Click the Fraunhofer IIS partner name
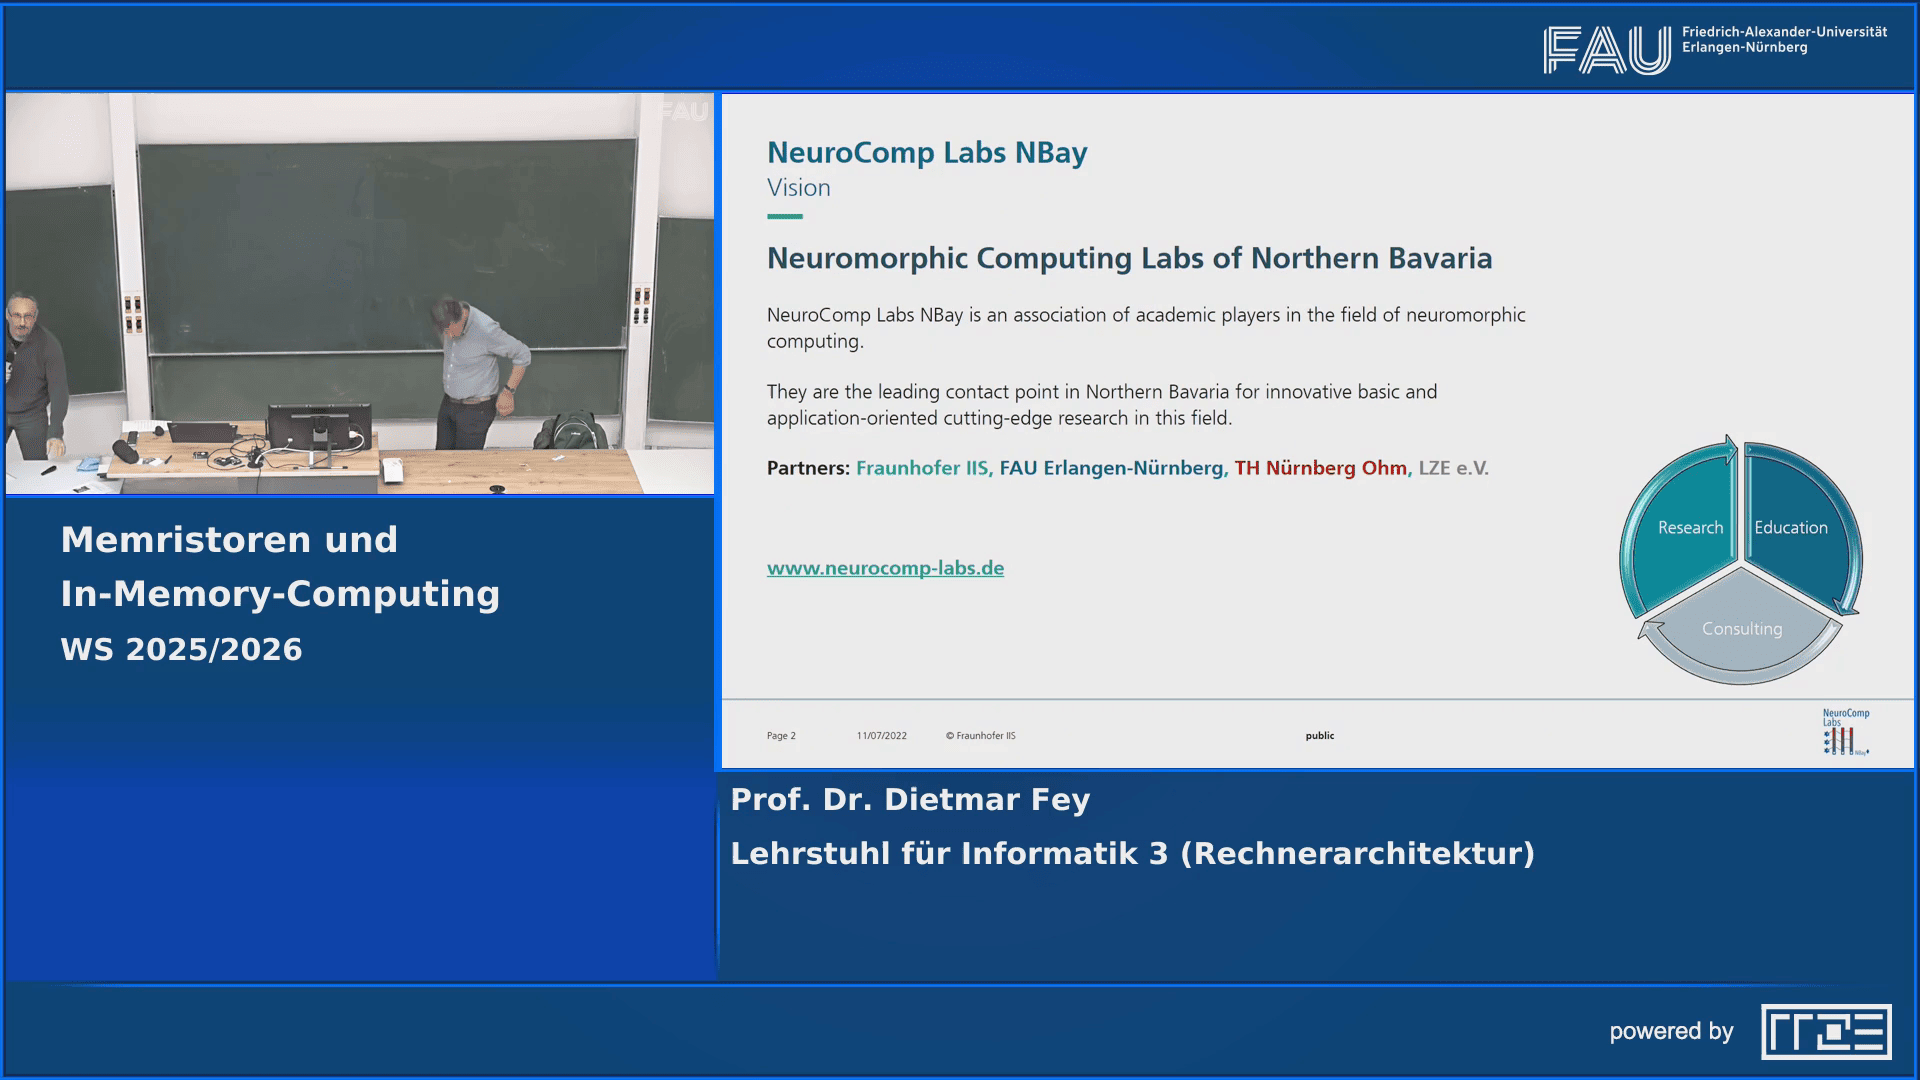The width and height of the screenshot is (1920, 1080). point(923,468)
